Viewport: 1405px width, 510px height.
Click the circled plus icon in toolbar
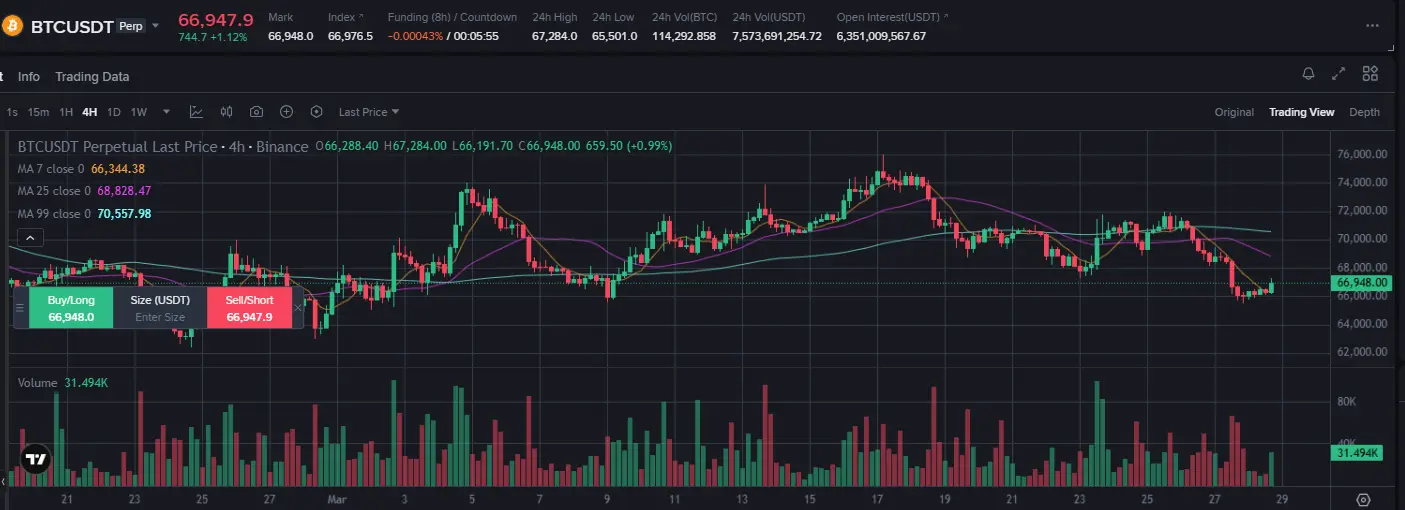286,112
